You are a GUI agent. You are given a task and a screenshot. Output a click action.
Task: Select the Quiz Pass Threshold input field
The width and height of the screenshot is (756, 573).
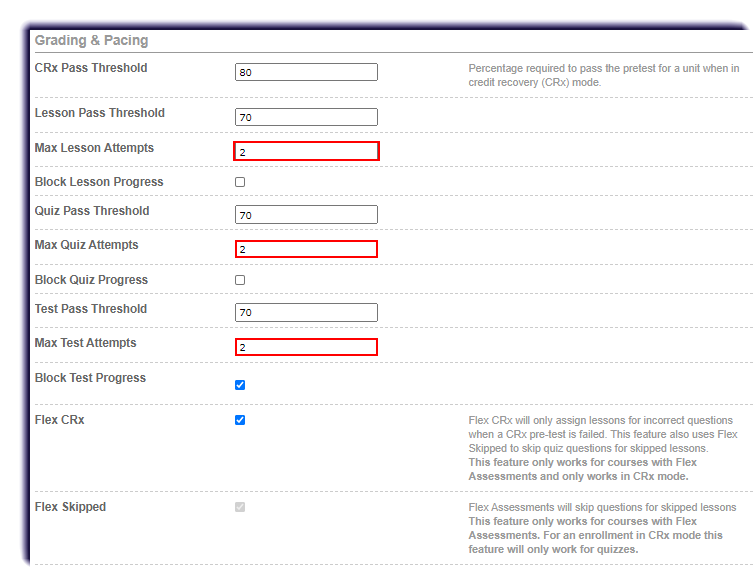point(306,215)
